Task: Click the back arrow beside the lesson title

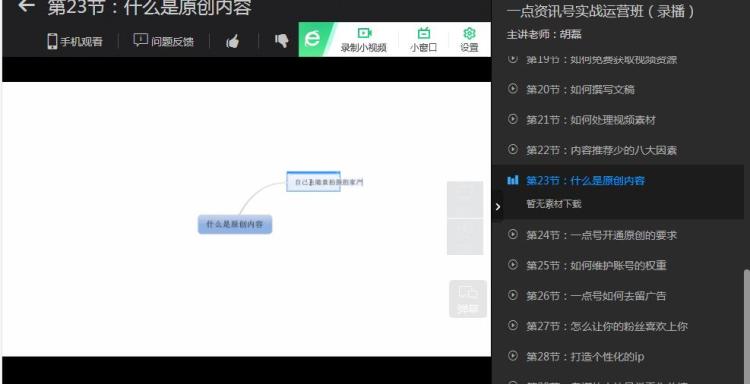Action: [x=26, y=6]
